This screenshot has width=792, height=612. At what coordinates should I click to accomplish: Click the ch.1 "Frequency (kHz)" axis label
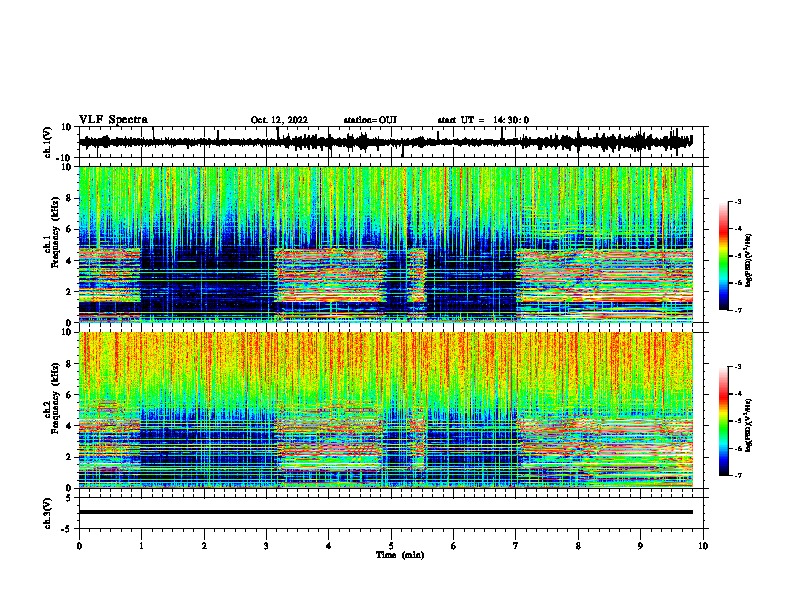click(55, 232)
